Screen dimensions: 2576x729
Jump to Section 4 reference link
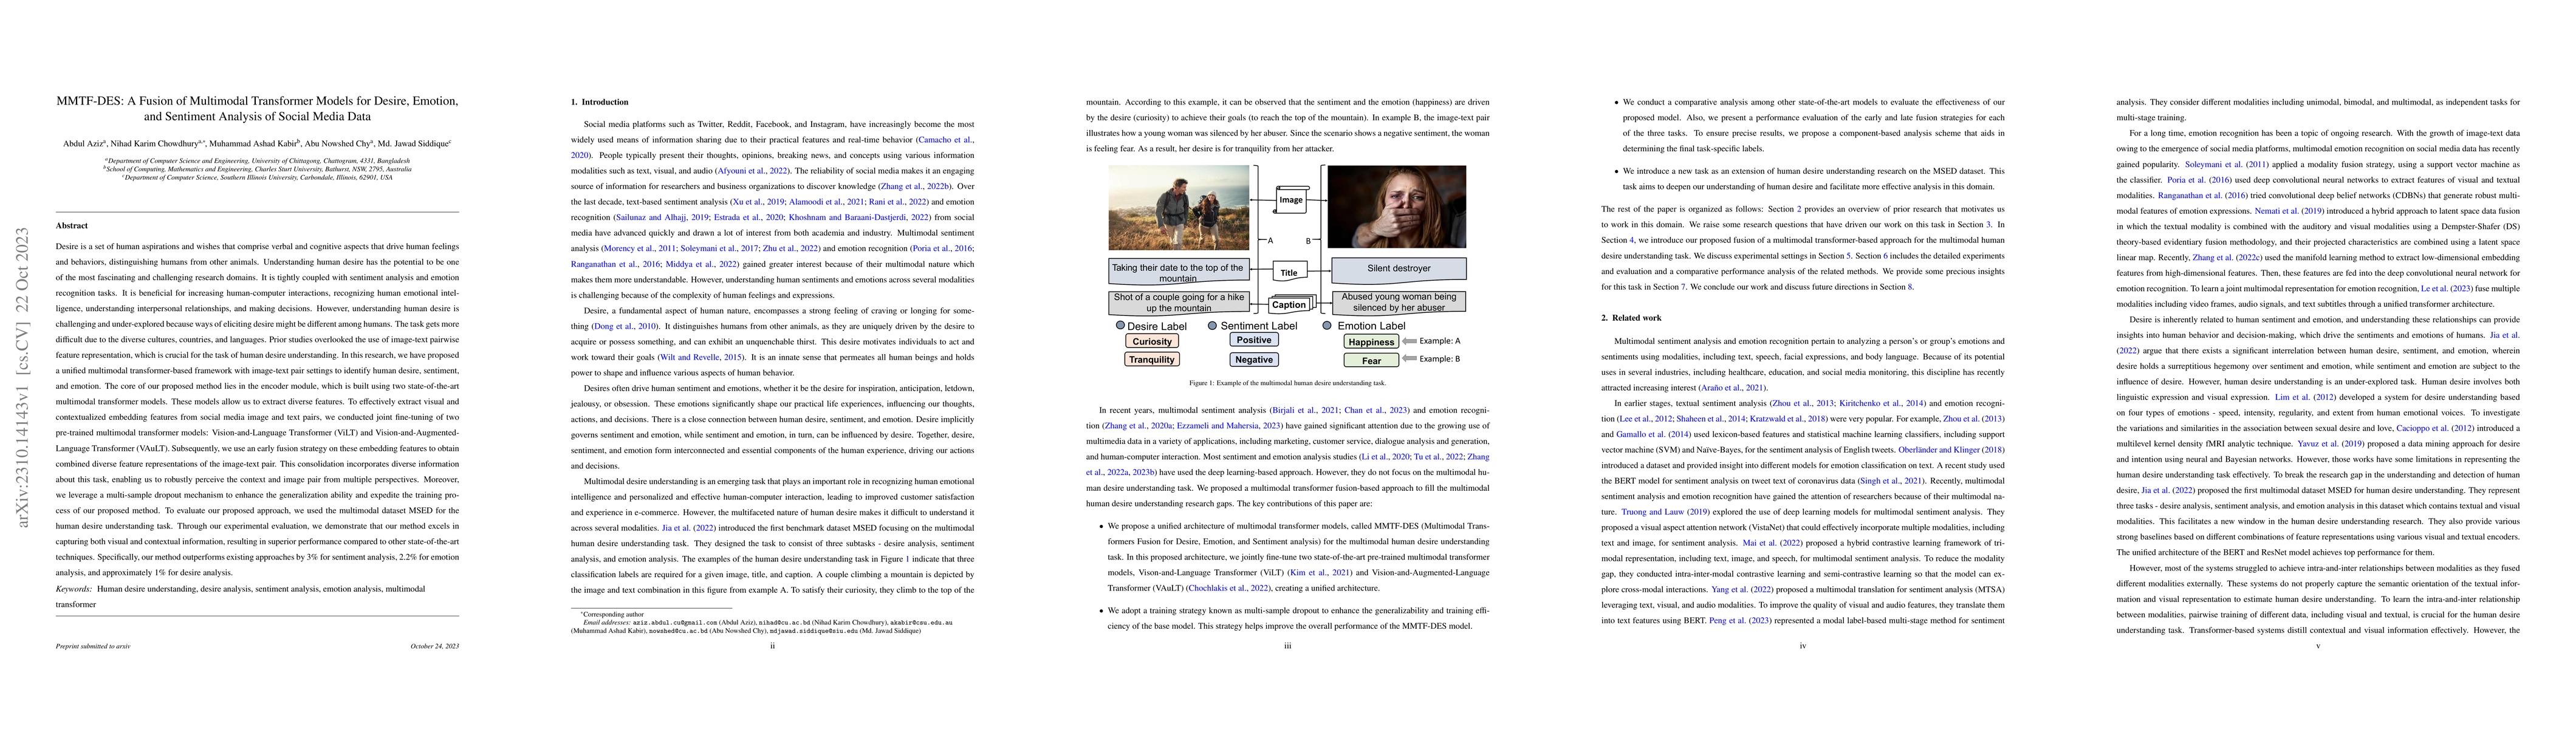[1632, 240]
